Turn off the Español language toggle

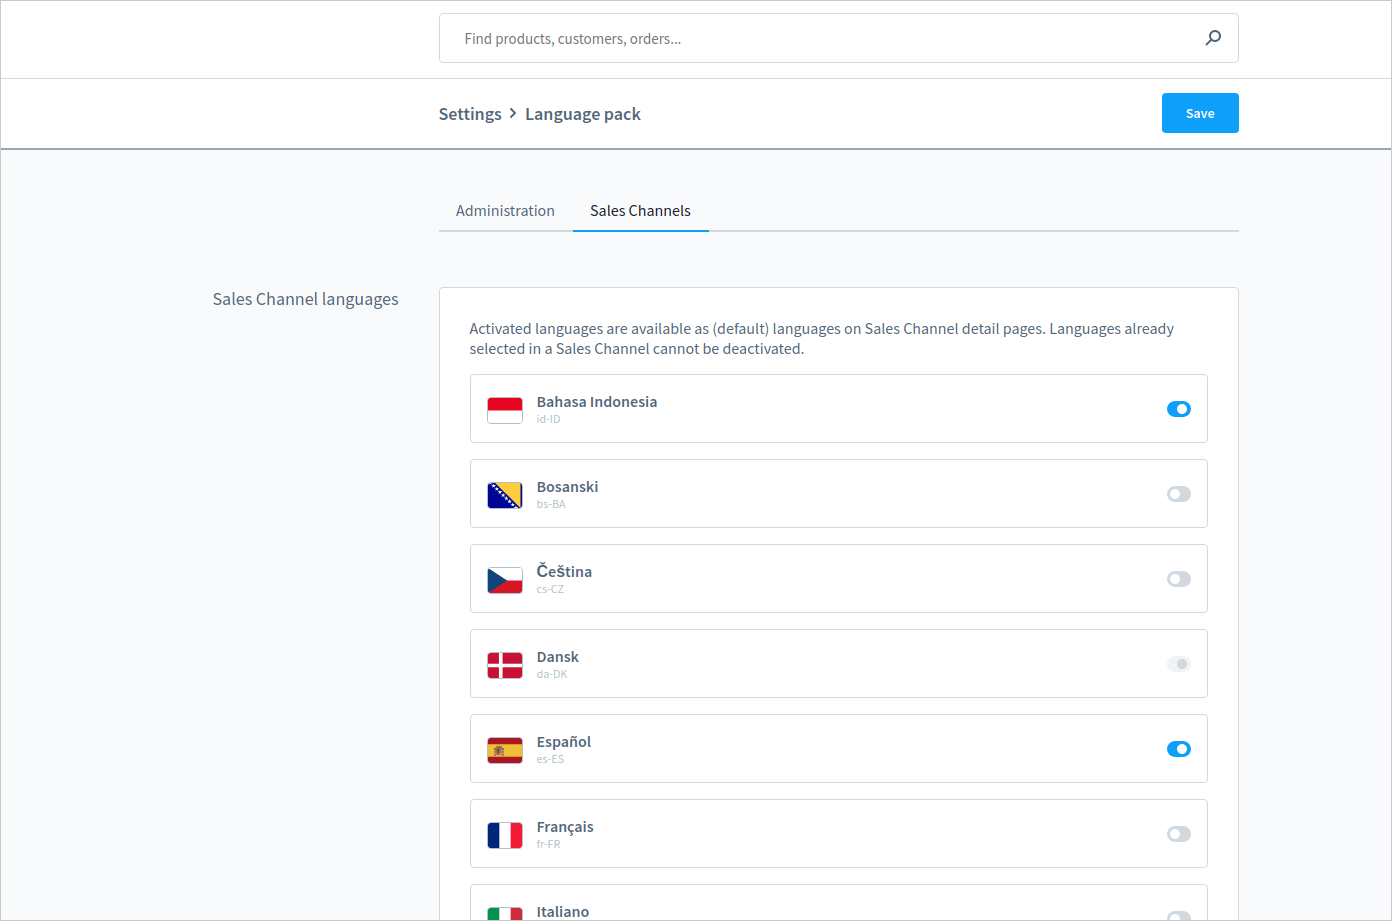coord(1179,749)
